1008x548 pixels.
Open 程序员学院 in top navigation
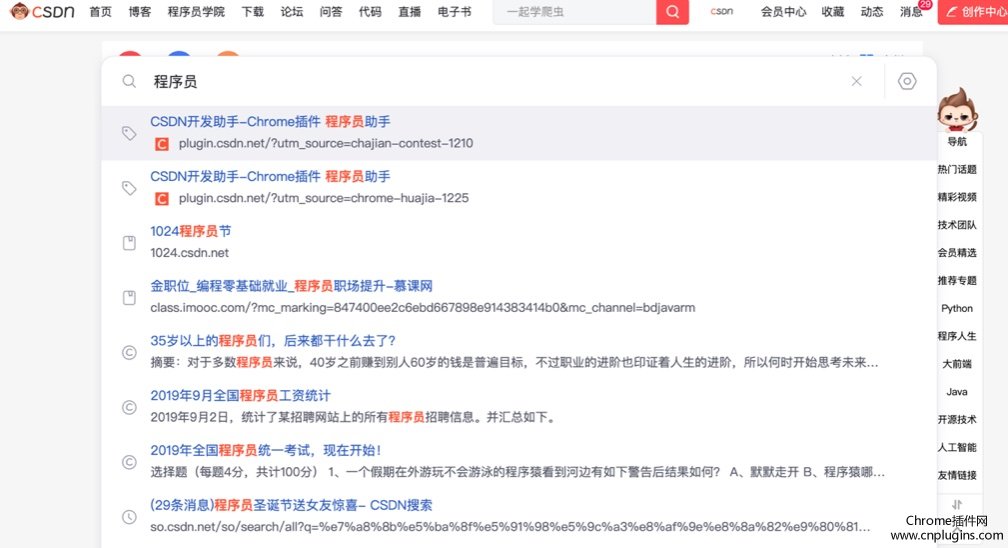click(196, 12)
